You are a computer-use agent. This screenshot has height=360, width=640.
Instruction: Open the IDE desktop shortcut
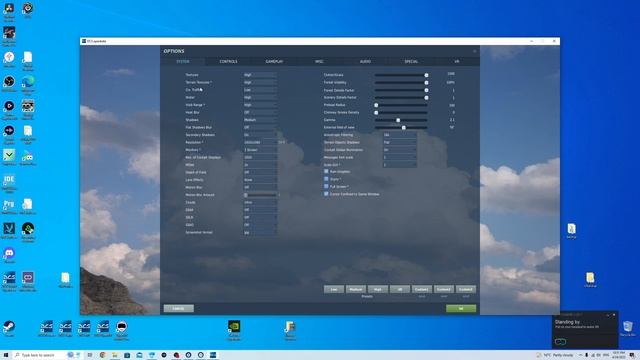pyautogui.click(x=9, y=181)
